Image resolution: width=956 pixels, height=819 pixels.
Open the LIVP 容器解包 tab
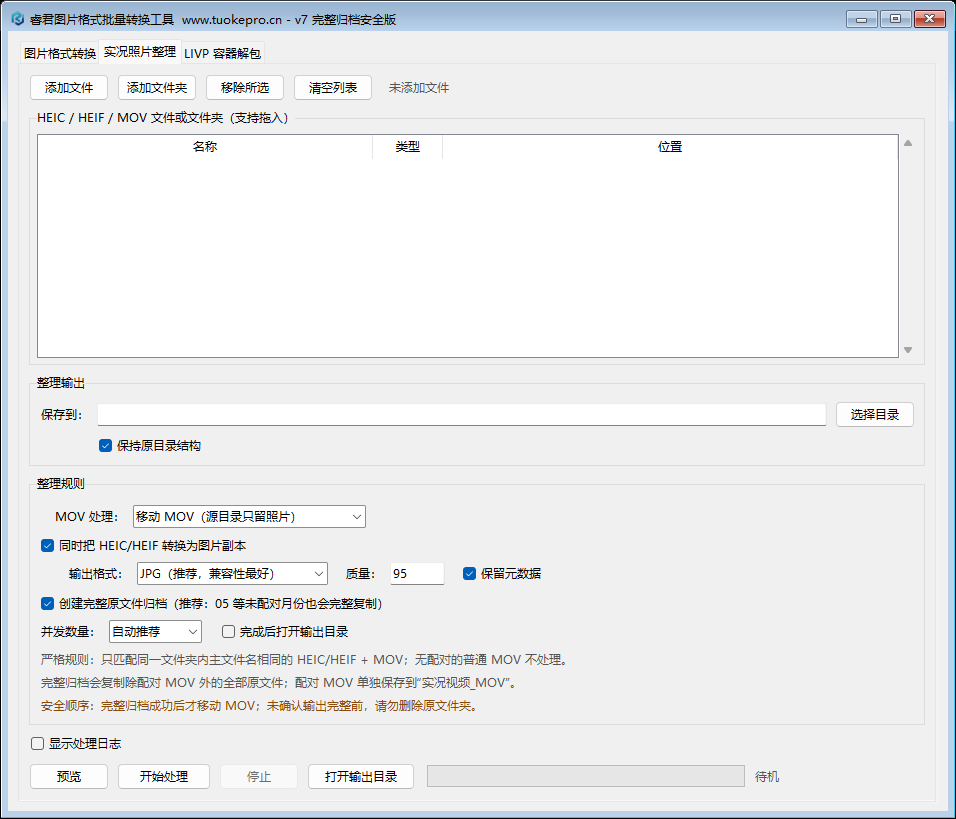click(x=223, y=54)
